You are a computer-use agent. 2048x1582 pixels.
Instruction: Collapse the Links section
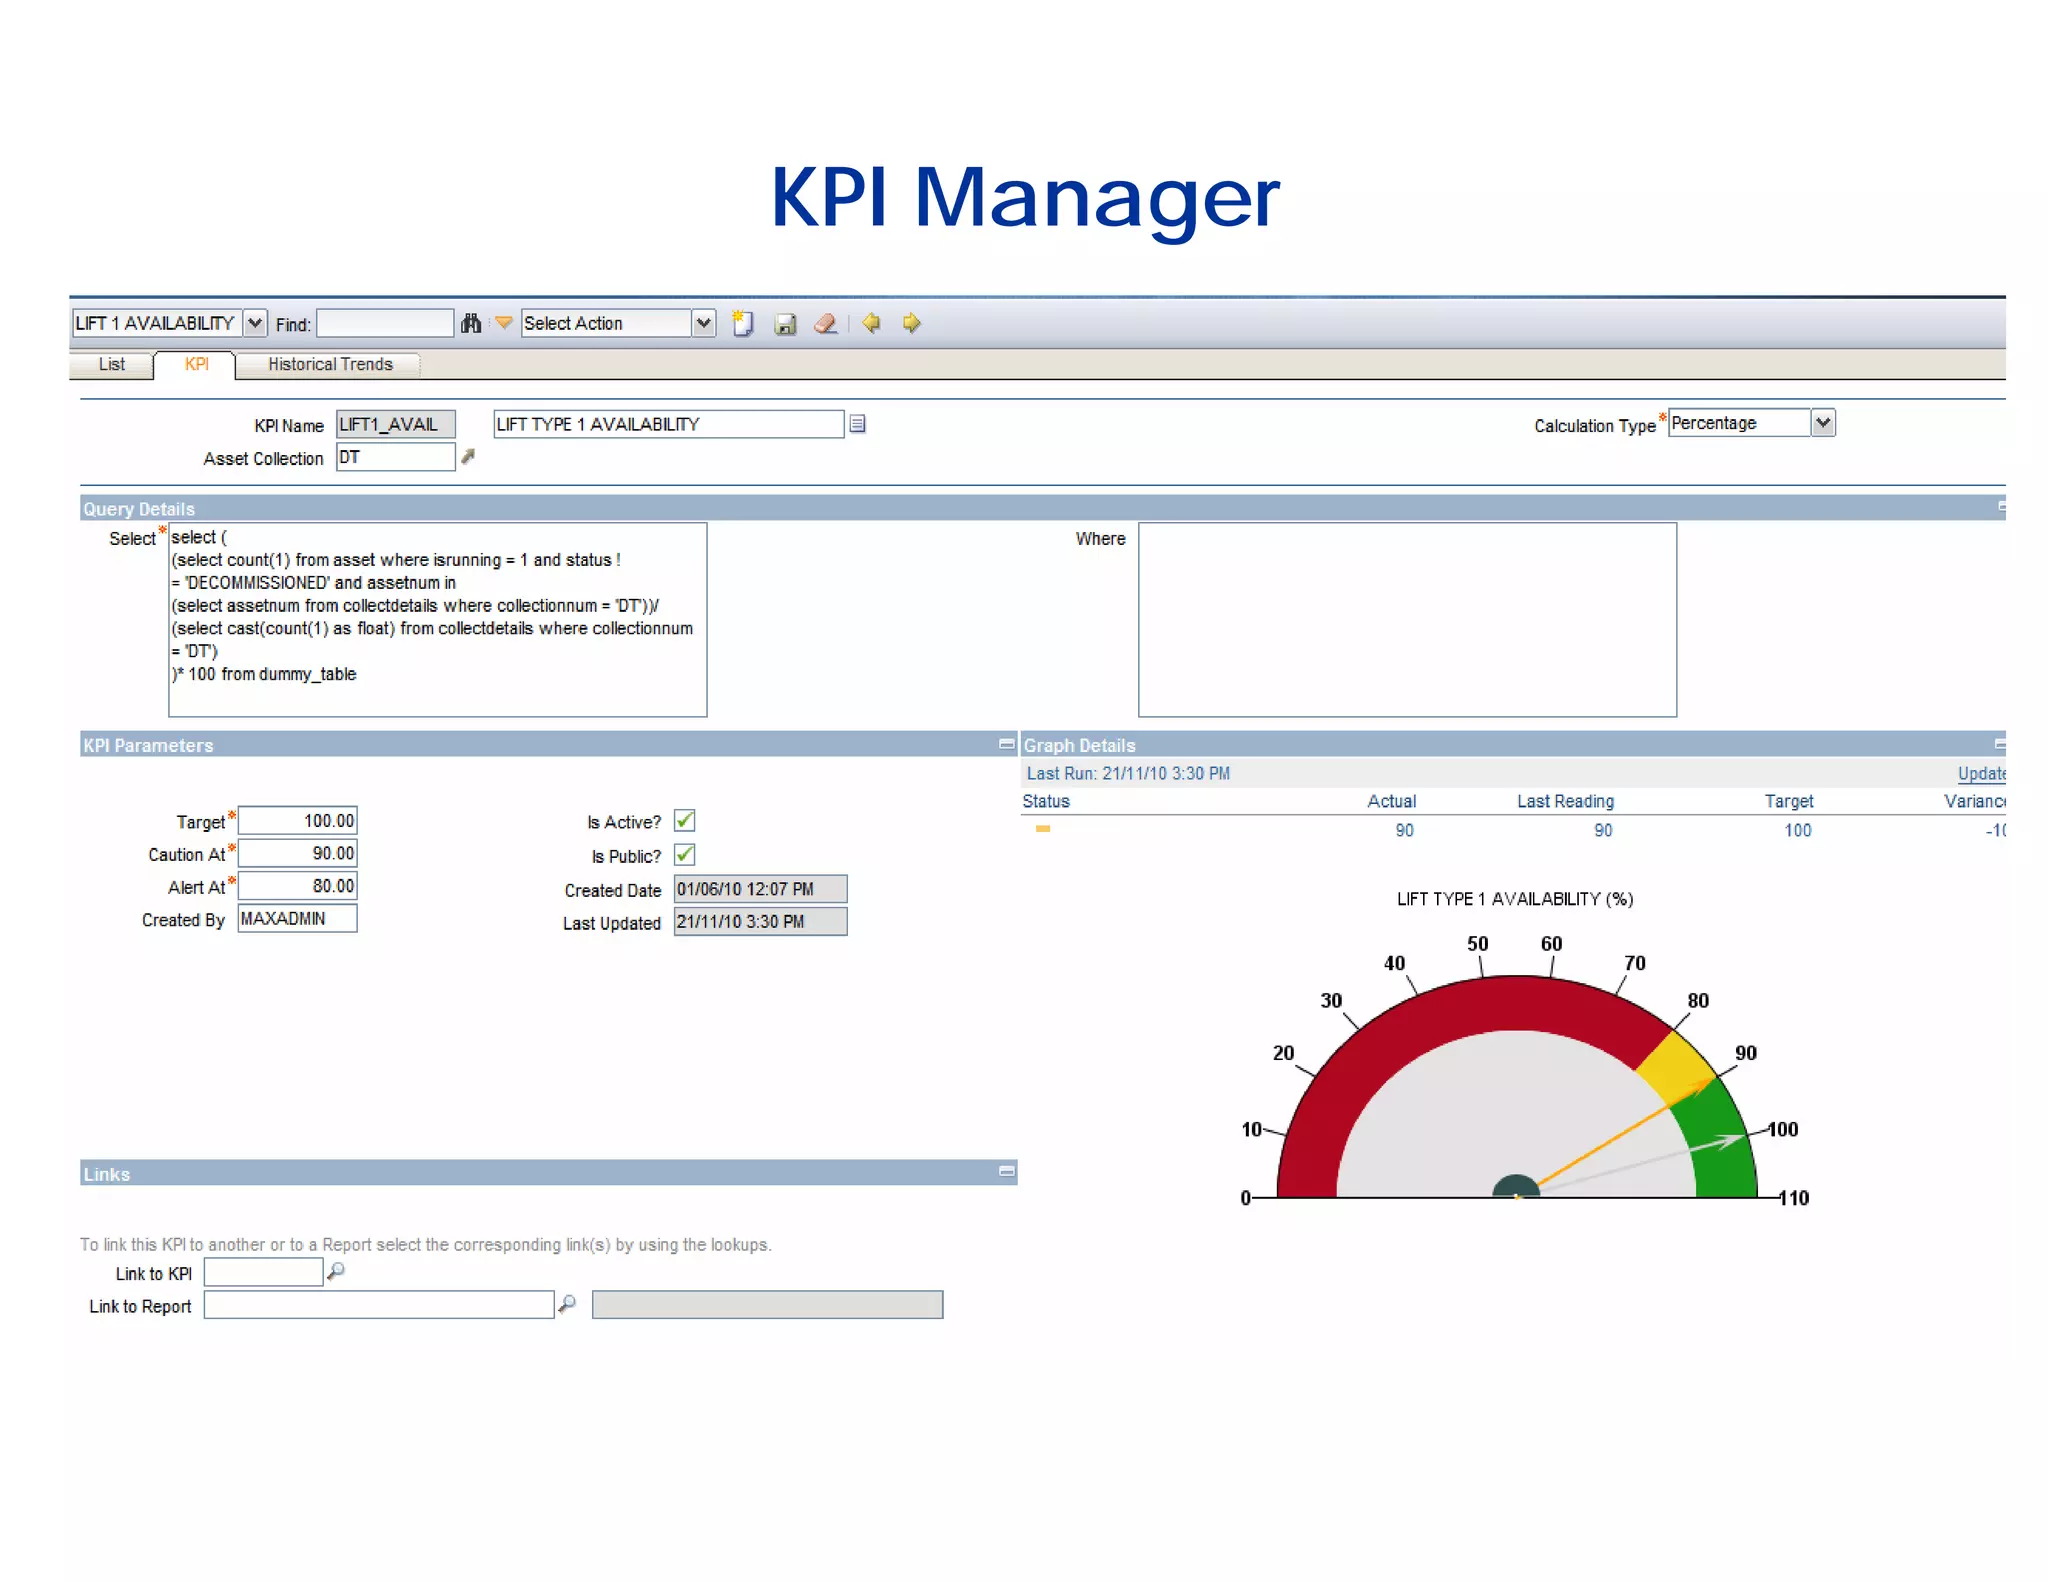coord(1006,1171)
